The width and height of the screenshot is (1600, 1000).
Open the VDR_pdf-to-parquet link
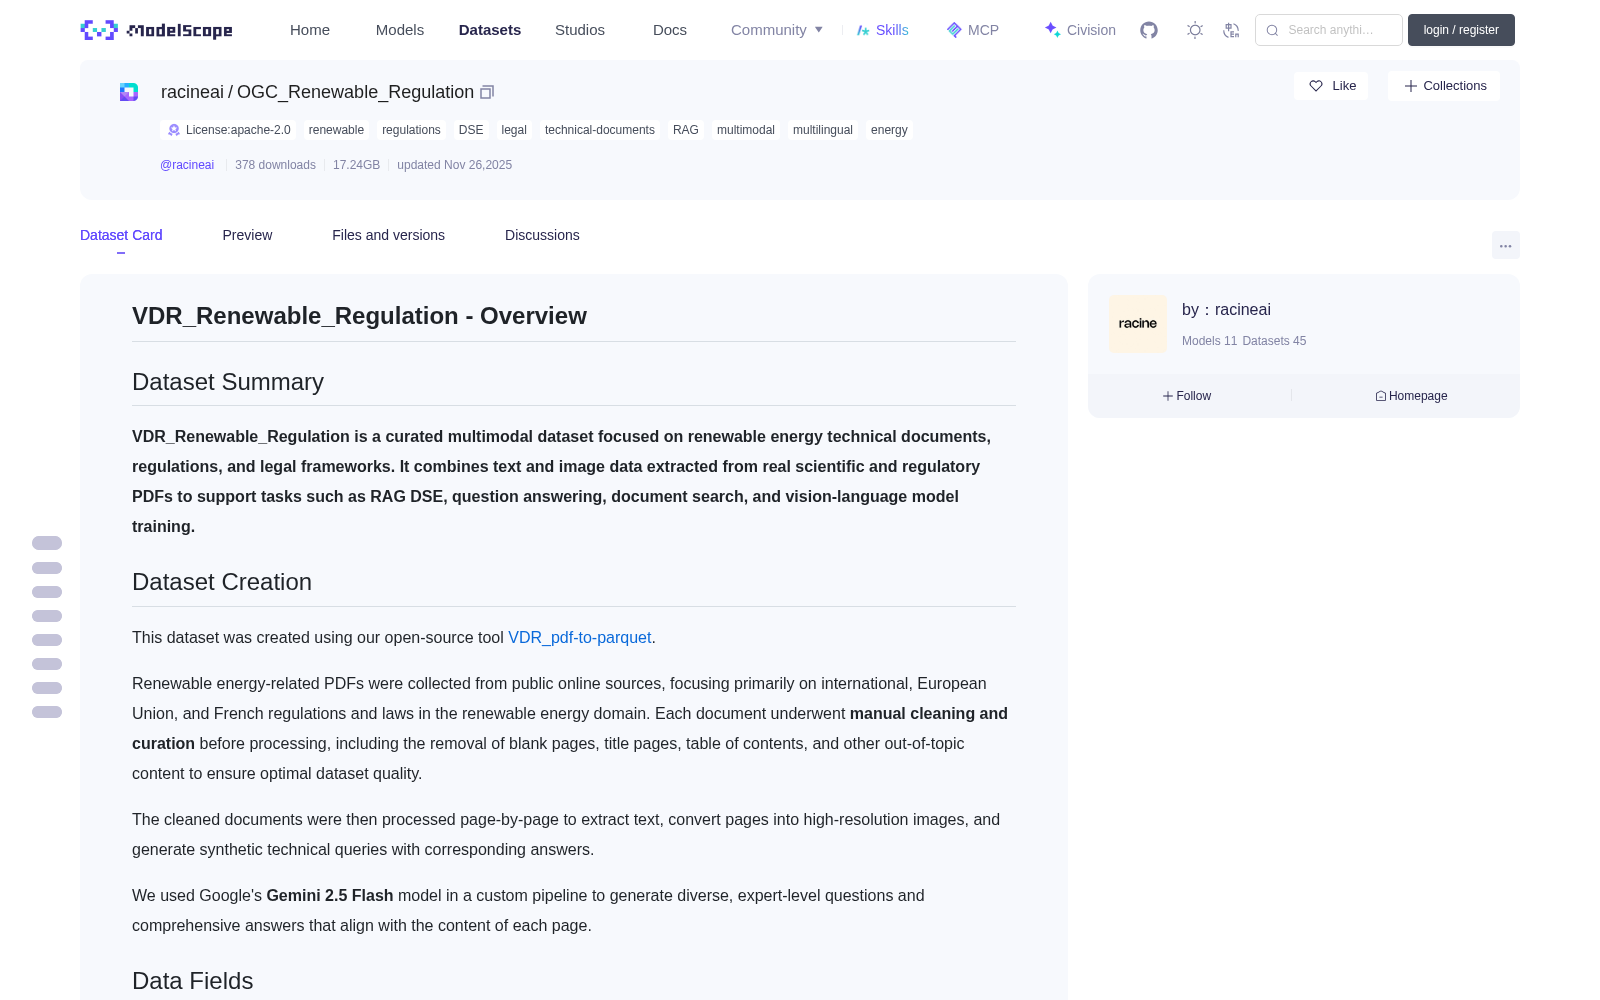tap(580, 637)
